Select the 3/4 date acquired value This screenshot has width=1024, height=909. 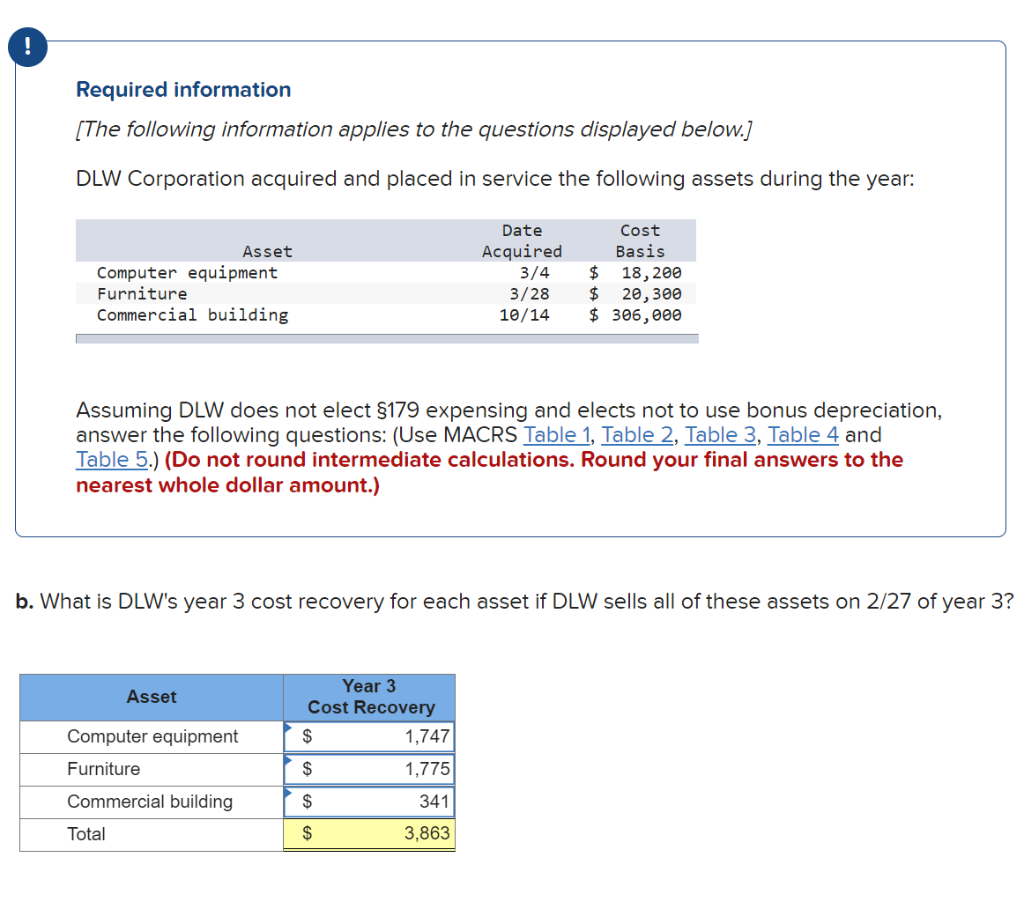click(x=534, y=273)
